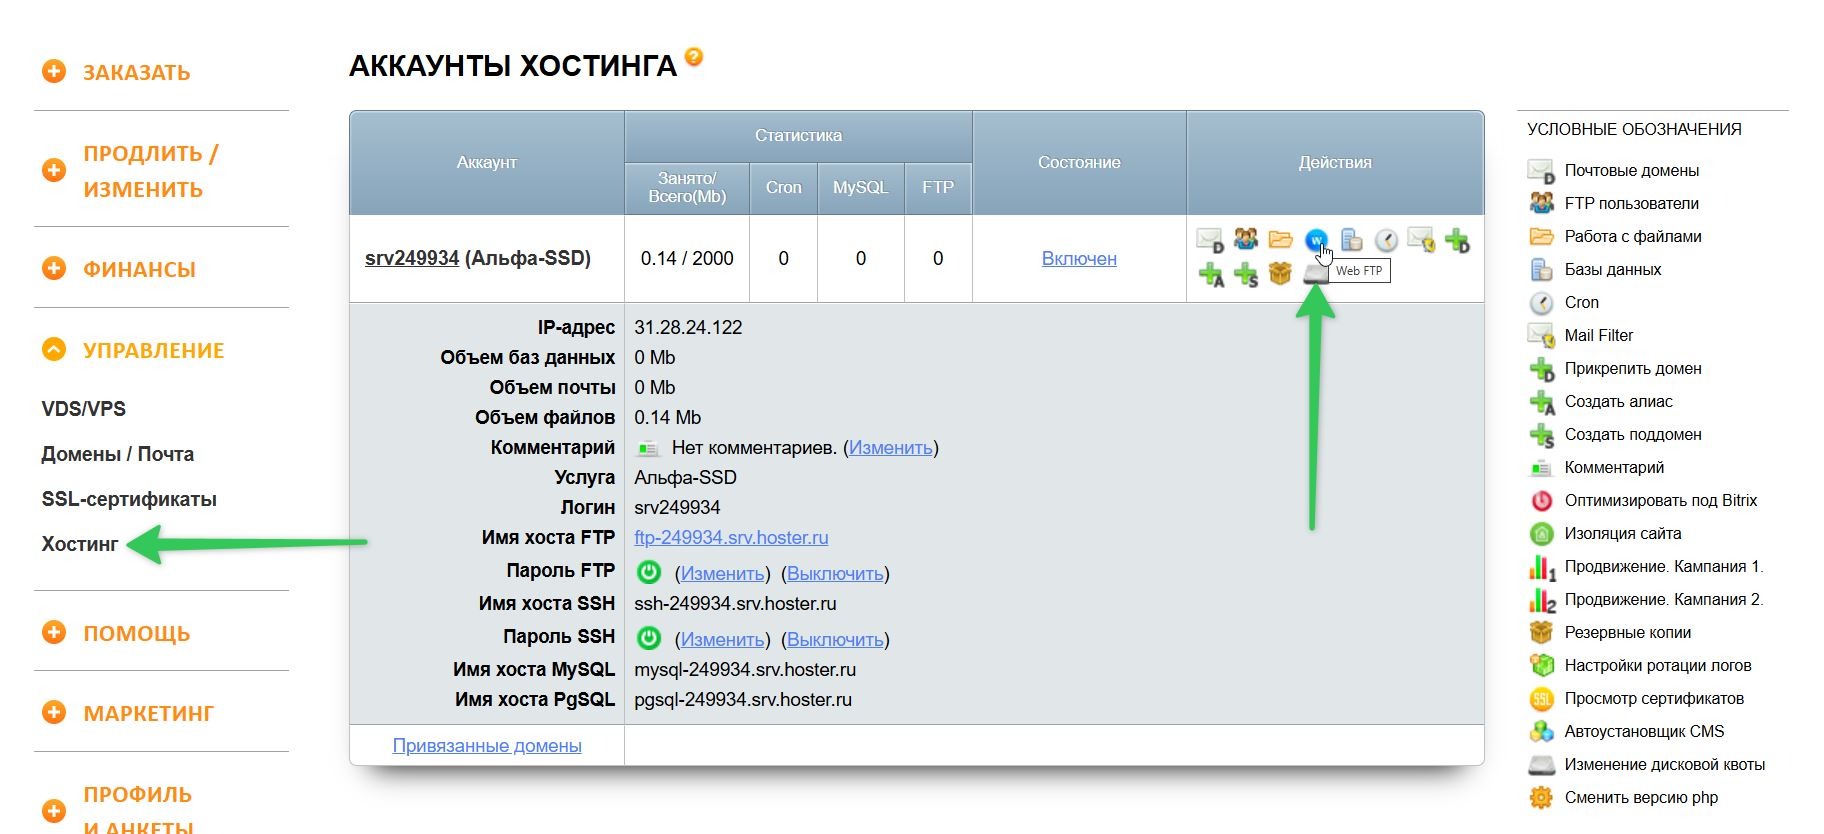This screenshot has width=1824, height=834.
Task: Click comment edit icon next to Комментарий
Action: click(648, 448)
